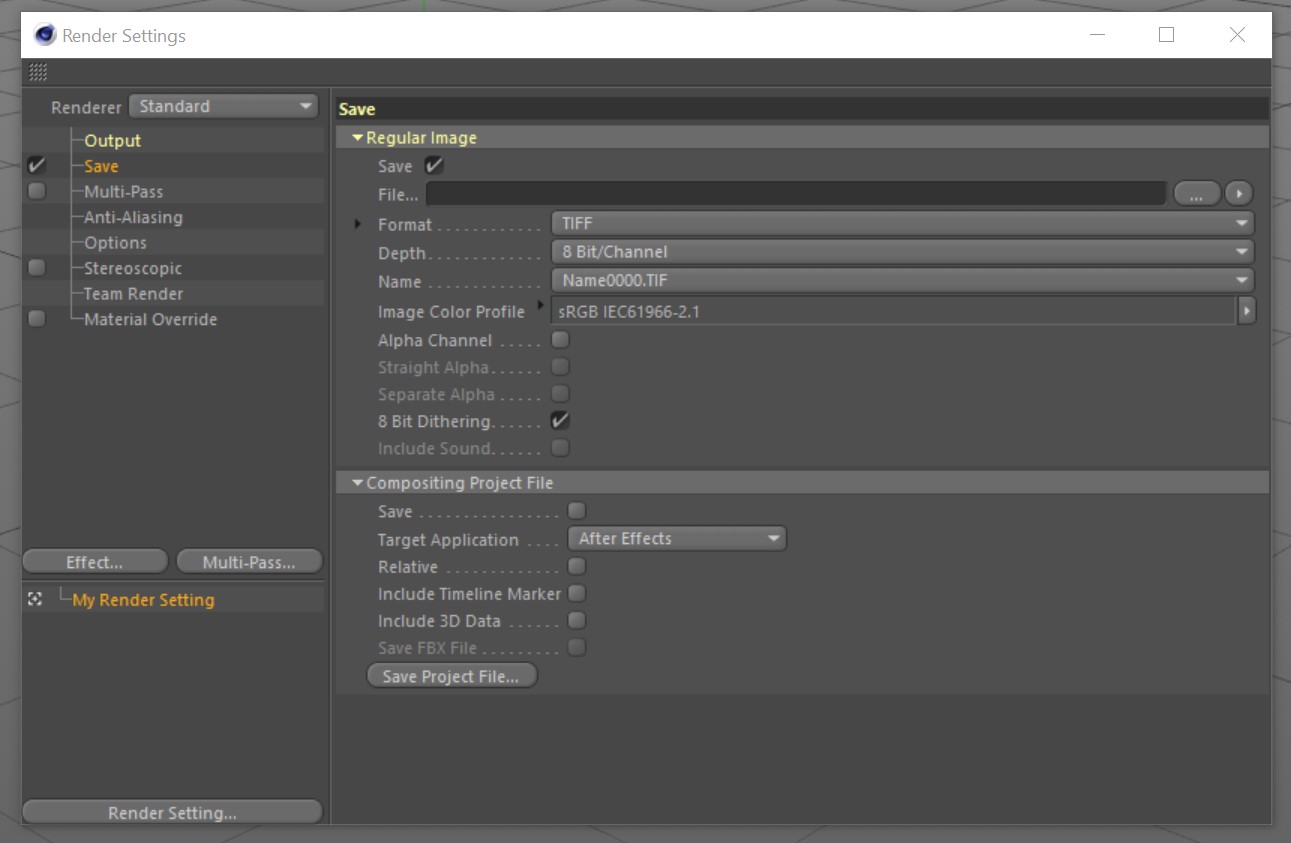This screenshot has width=1291, height=843.
Task: Open the Renderer Standard dropdown
Action: click(x=224, y=106)
